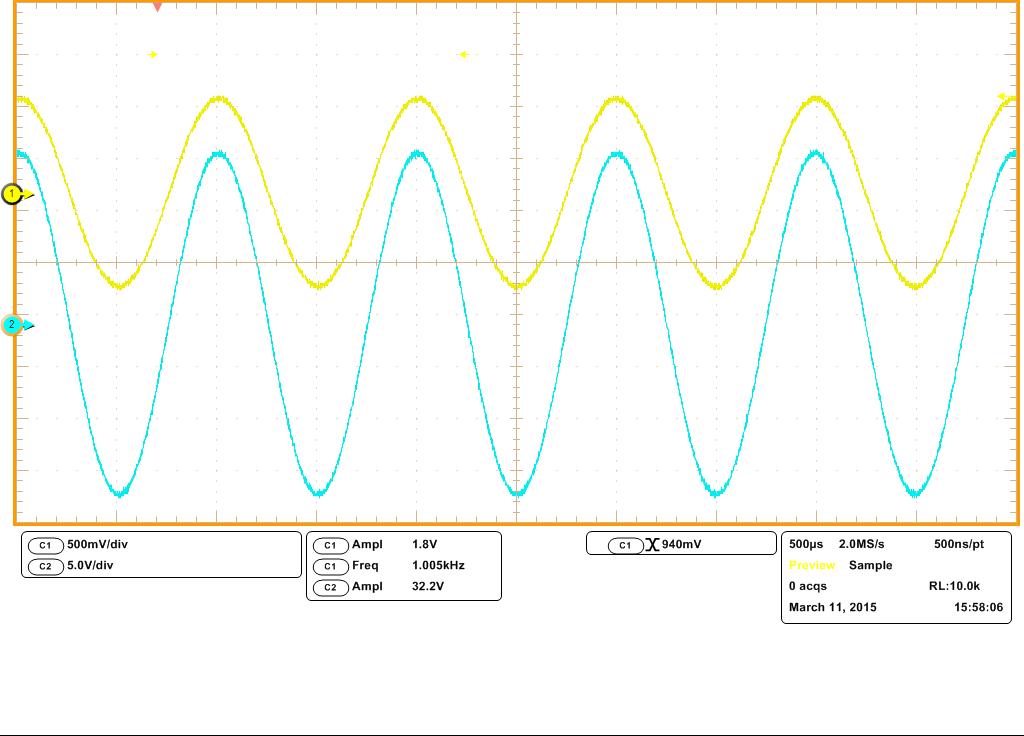Click the RL:10.0k record length value
1024x736 pixels.
coord(954,586)
